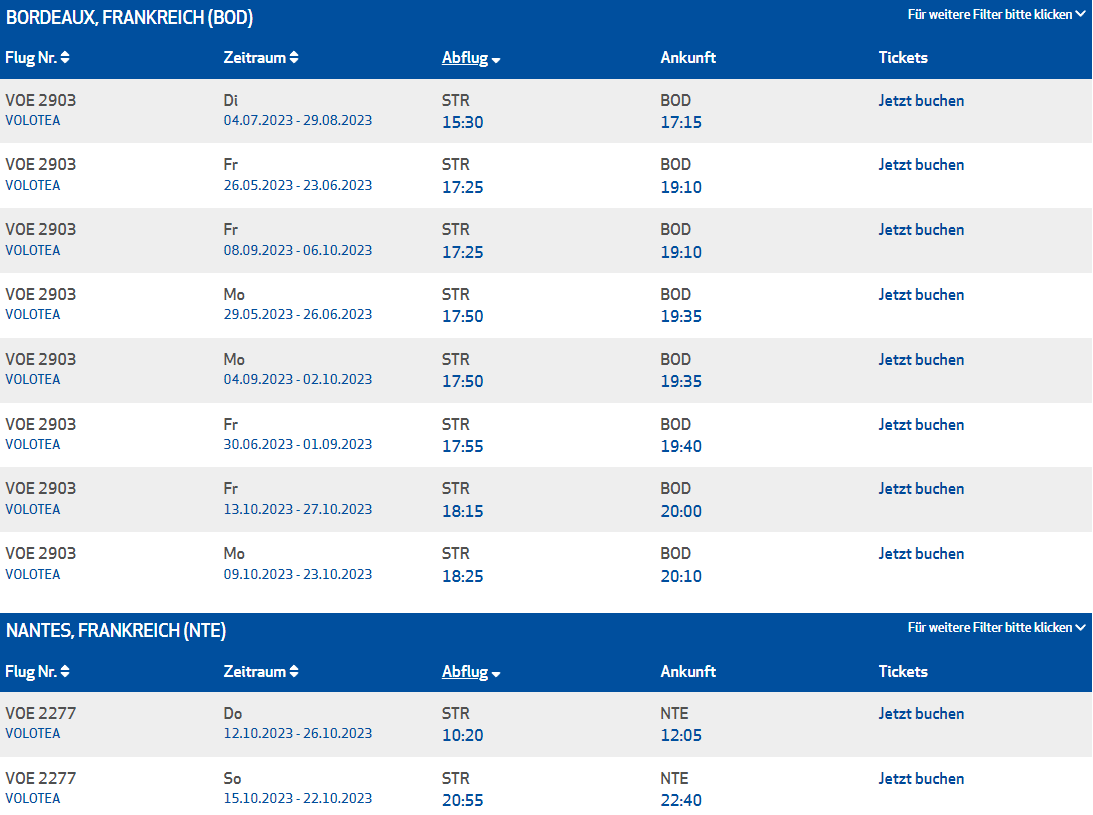Click Abflug sort arrow in Bordeaux table

pos(496,60)
